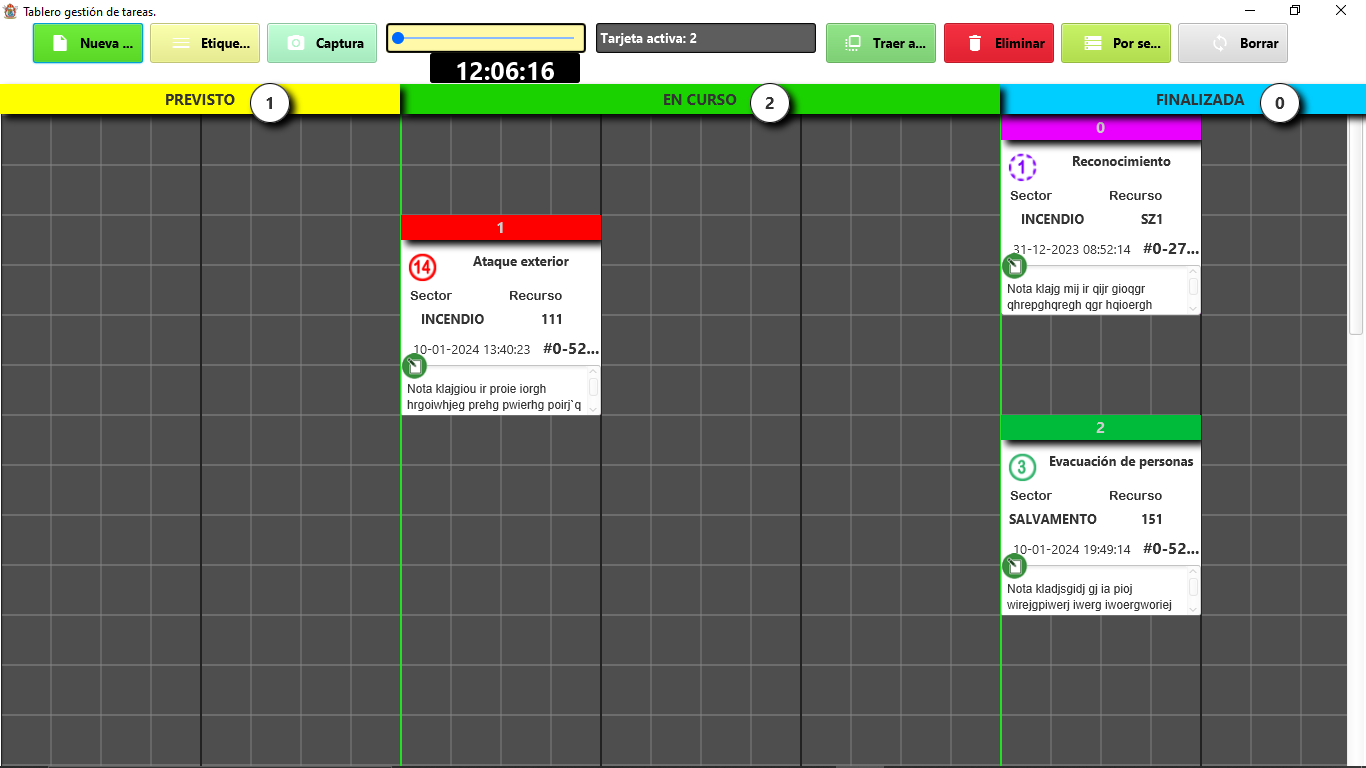Open the green note icon on Ataque exterior card
The height and width of the screenshot is (768, 1366).
[x=414, y=366]
